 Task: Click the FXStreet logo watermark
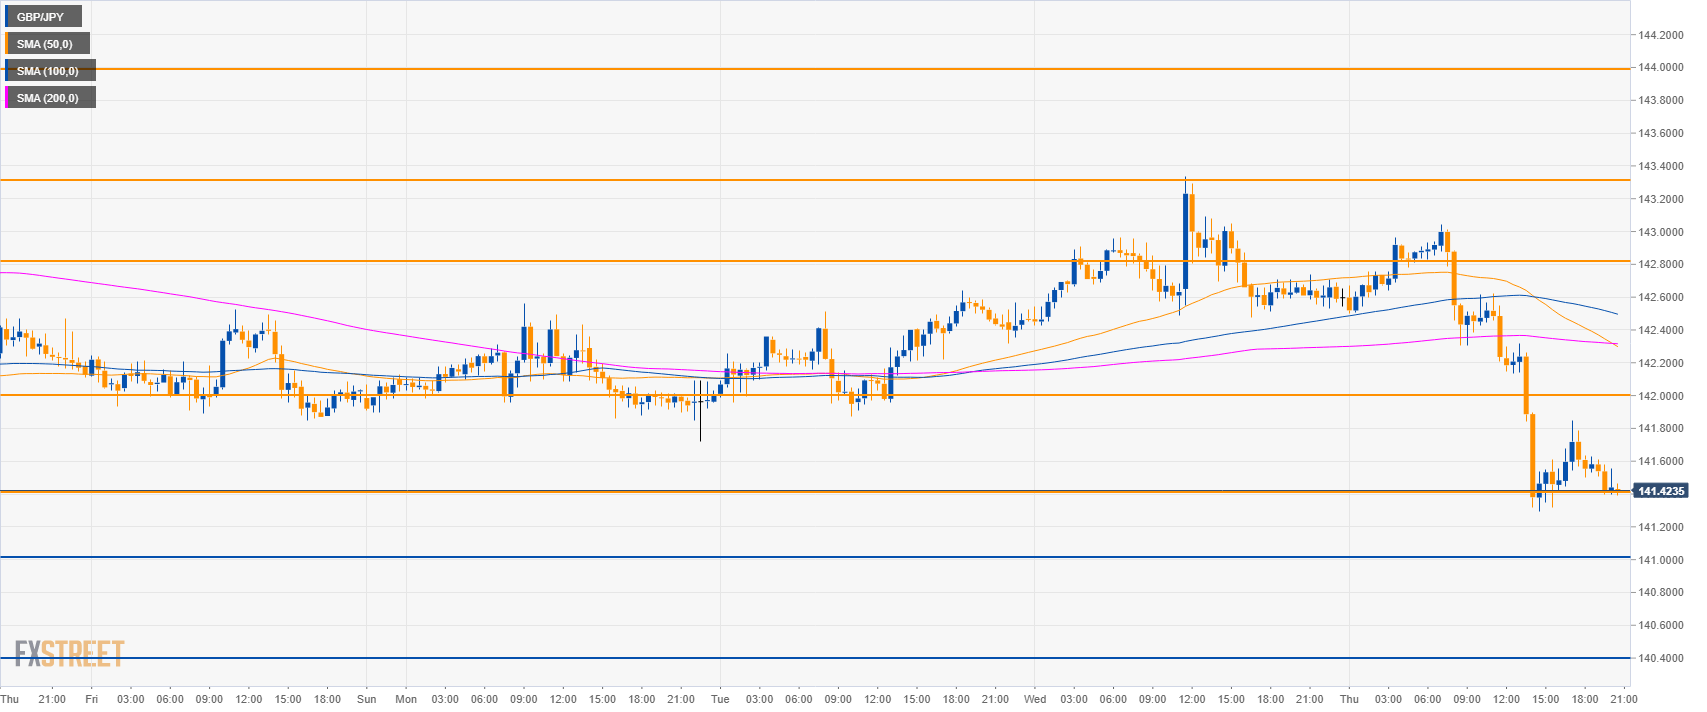[69, 654]
